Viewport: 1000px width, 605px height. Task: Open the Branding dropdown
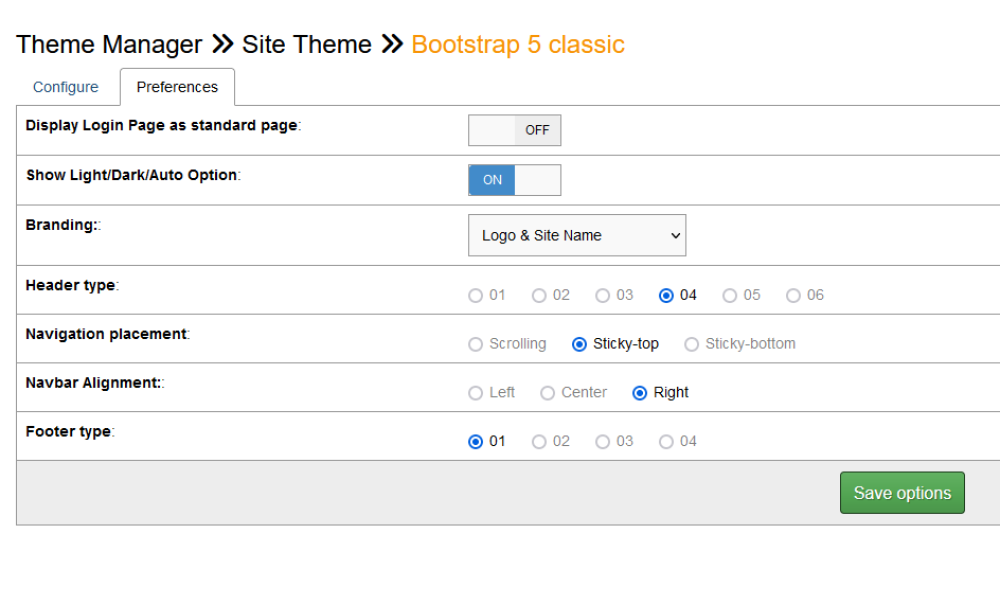pyautogui.click(x=577, y=235)
